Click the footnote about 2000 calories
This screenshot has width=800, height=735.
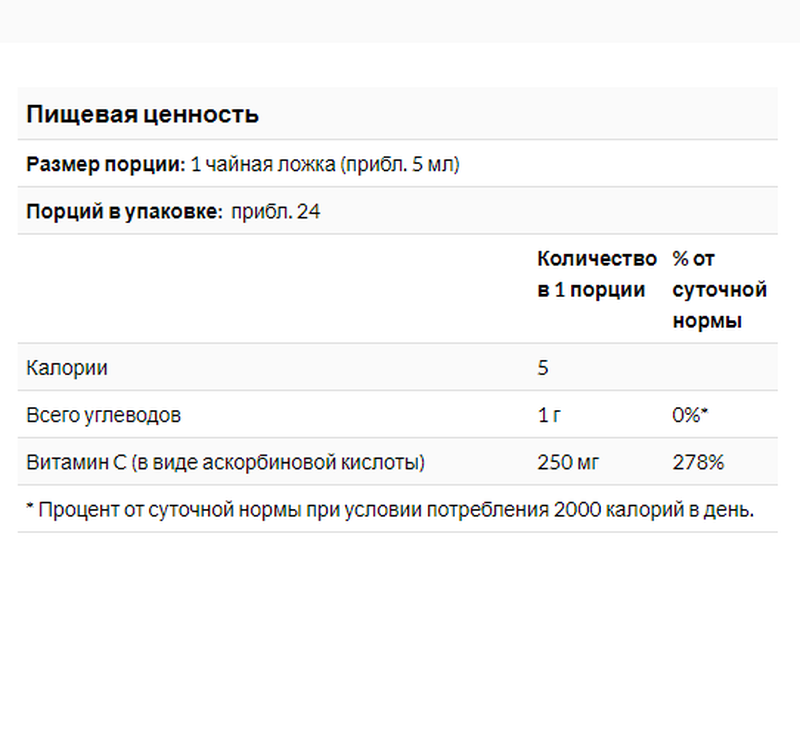coord(390,509)
